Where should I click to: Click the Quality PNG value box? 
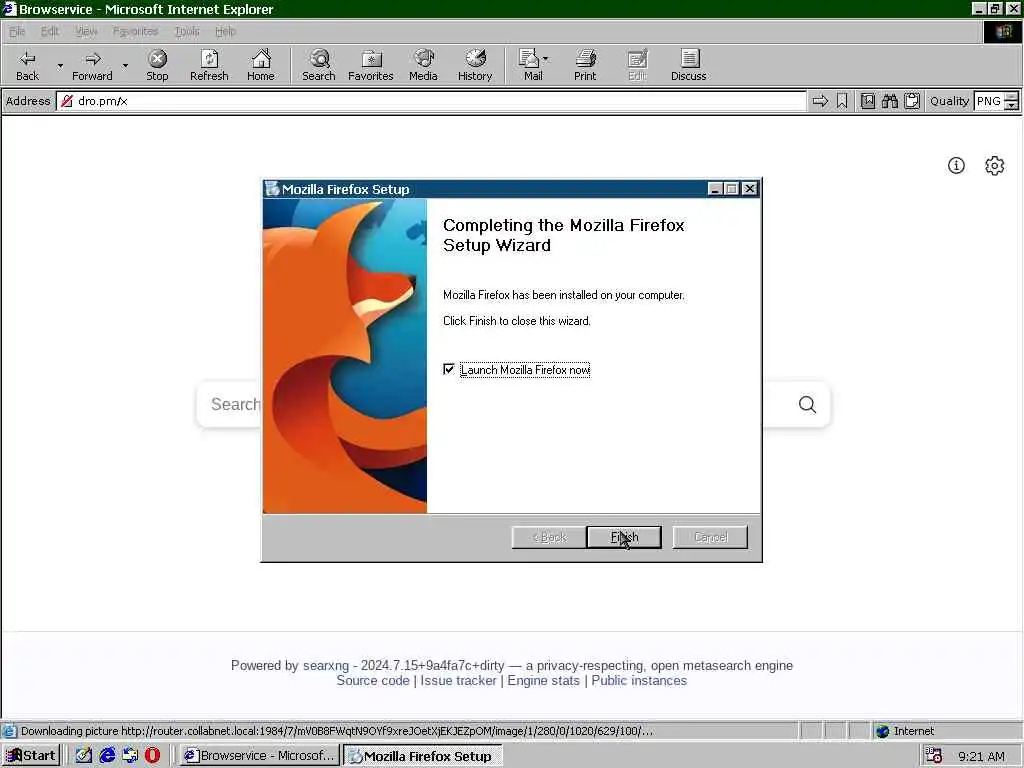(x=989, y=101)
